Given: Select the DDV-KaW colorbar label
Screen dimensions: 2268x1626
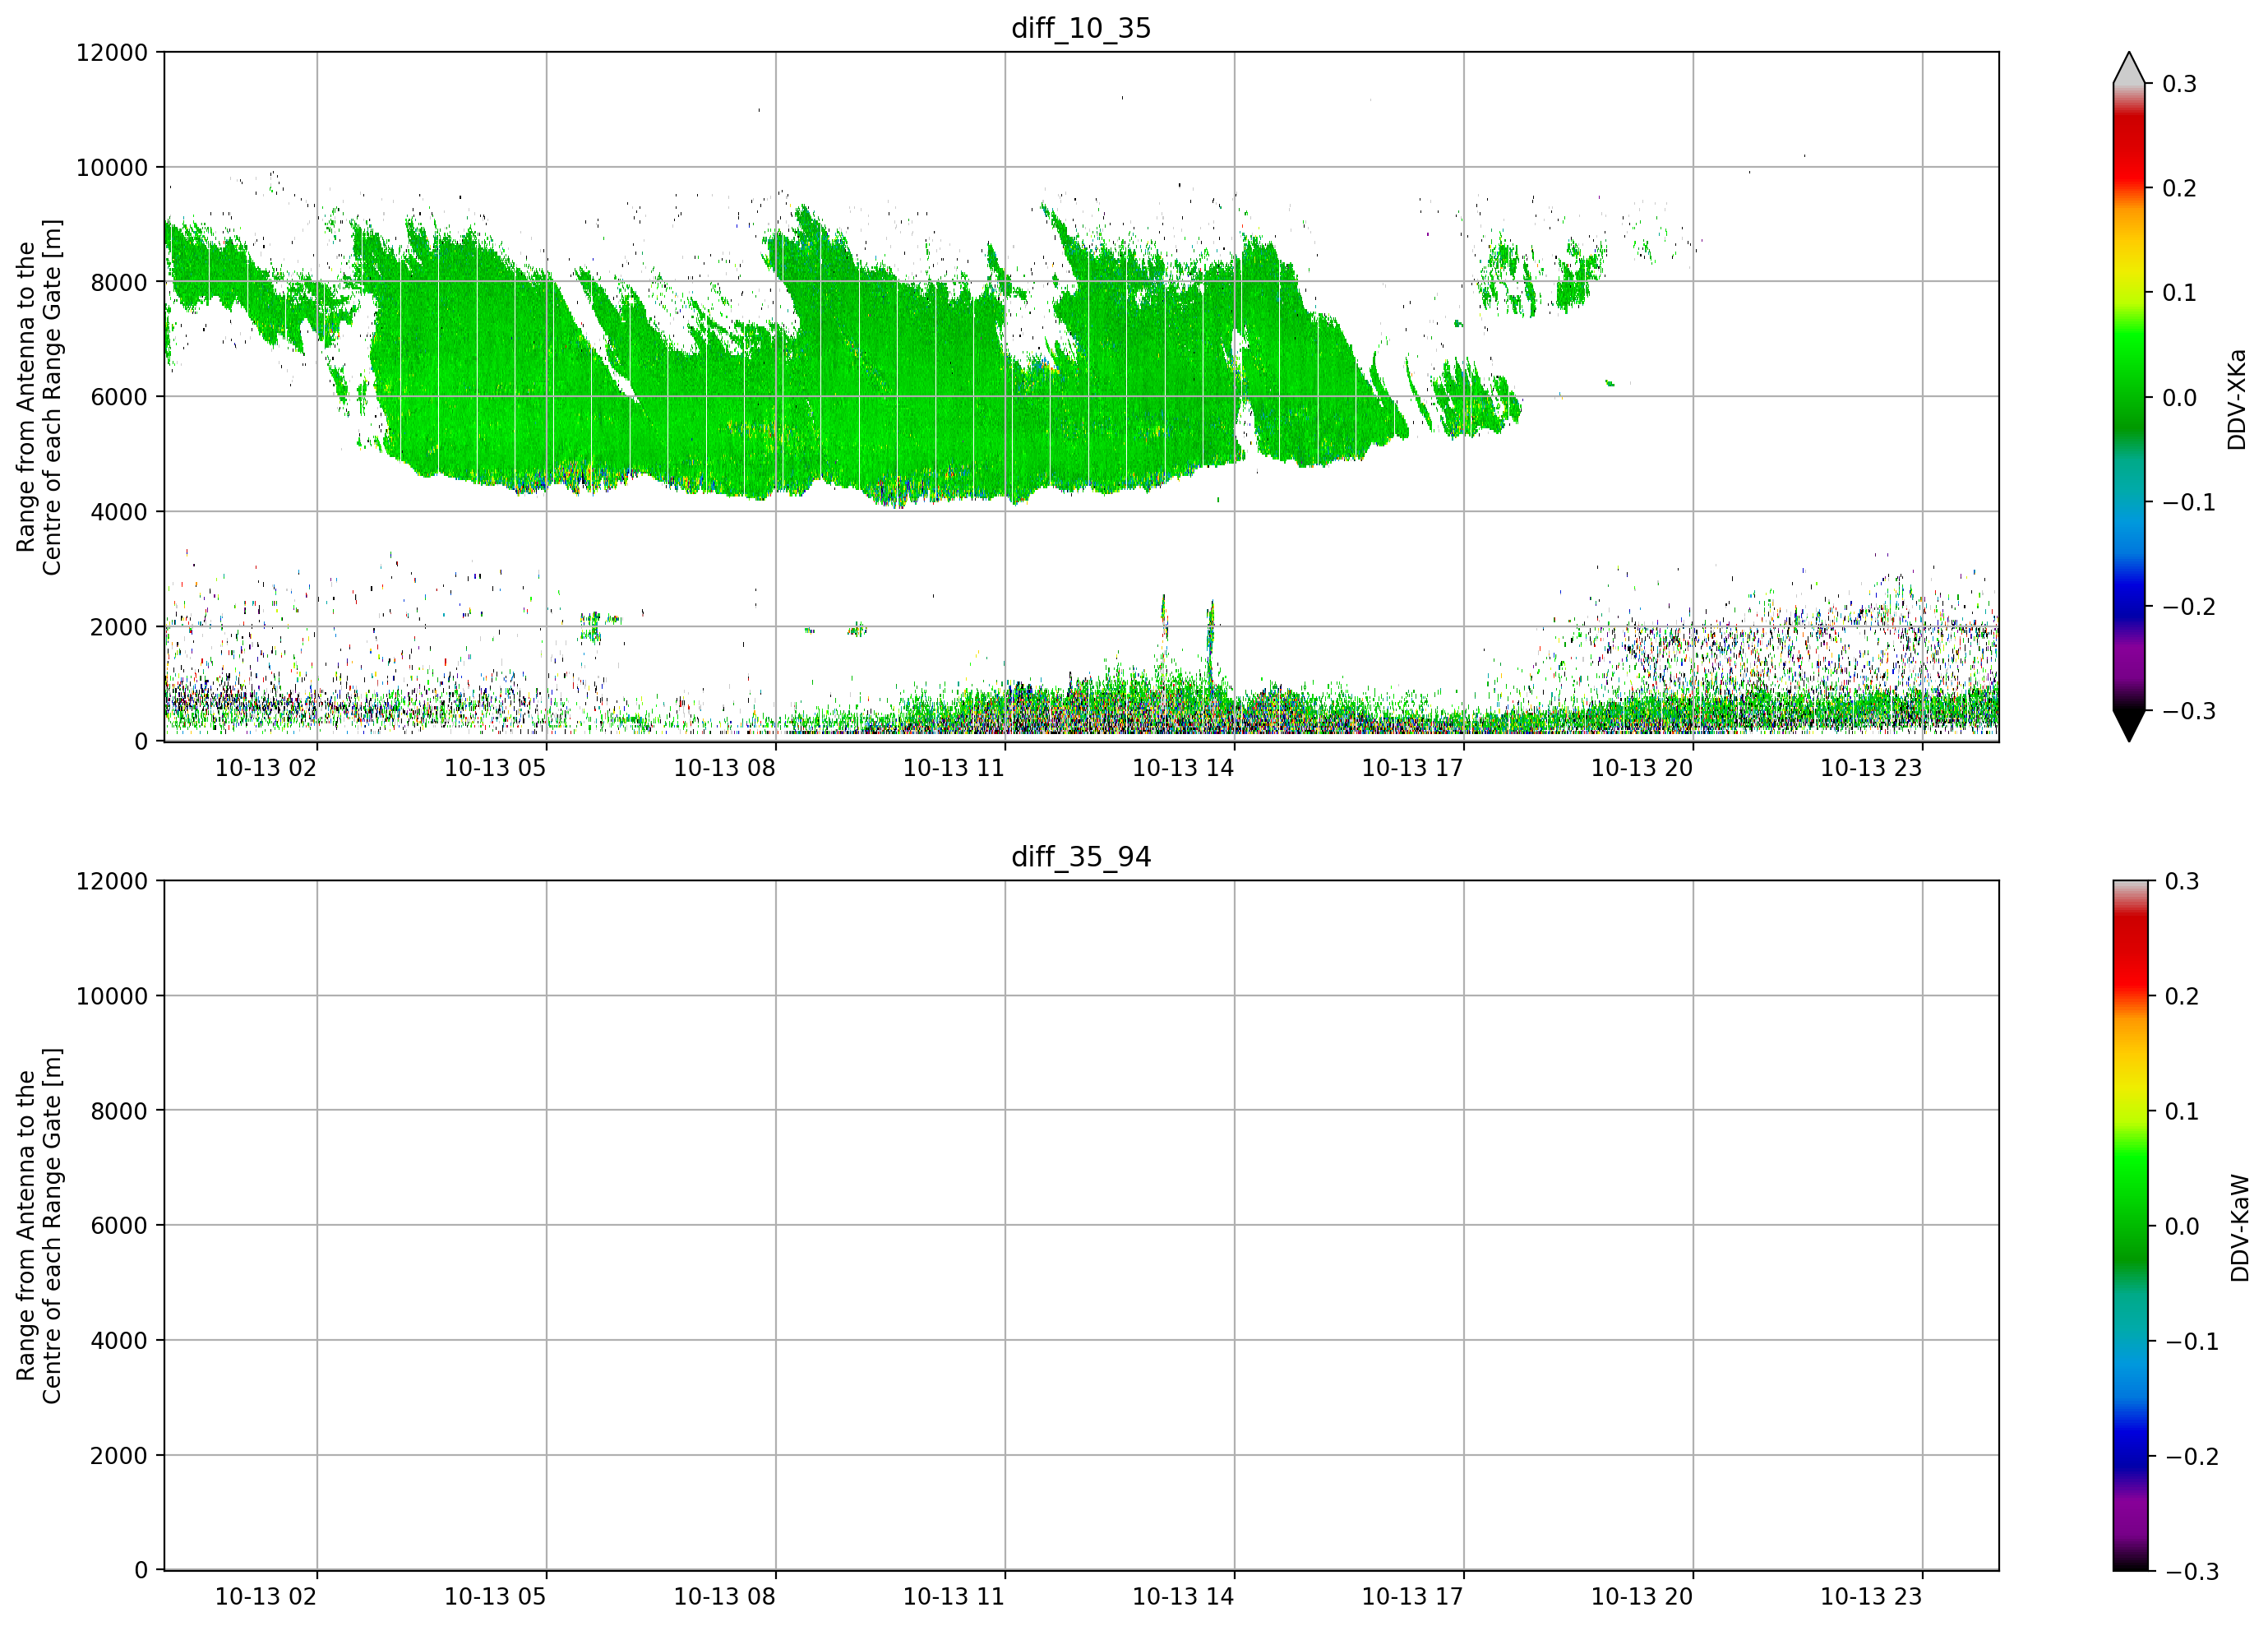Looking at the screenshot, I should (2240, 1228).
